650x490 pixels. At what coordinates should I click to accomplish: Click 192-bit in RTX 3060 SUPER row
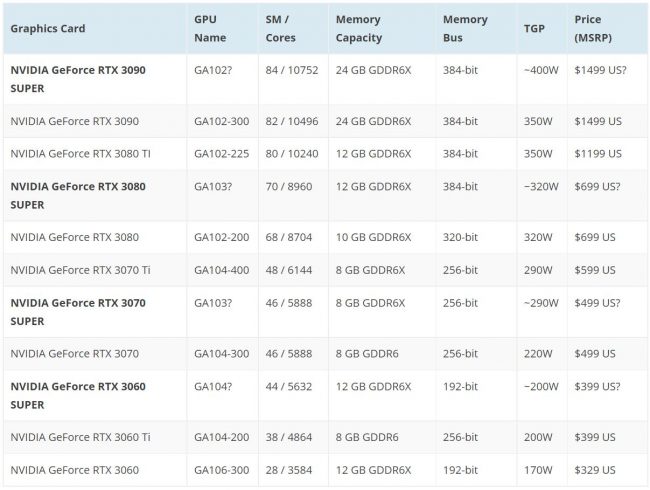tap(460, 387)
